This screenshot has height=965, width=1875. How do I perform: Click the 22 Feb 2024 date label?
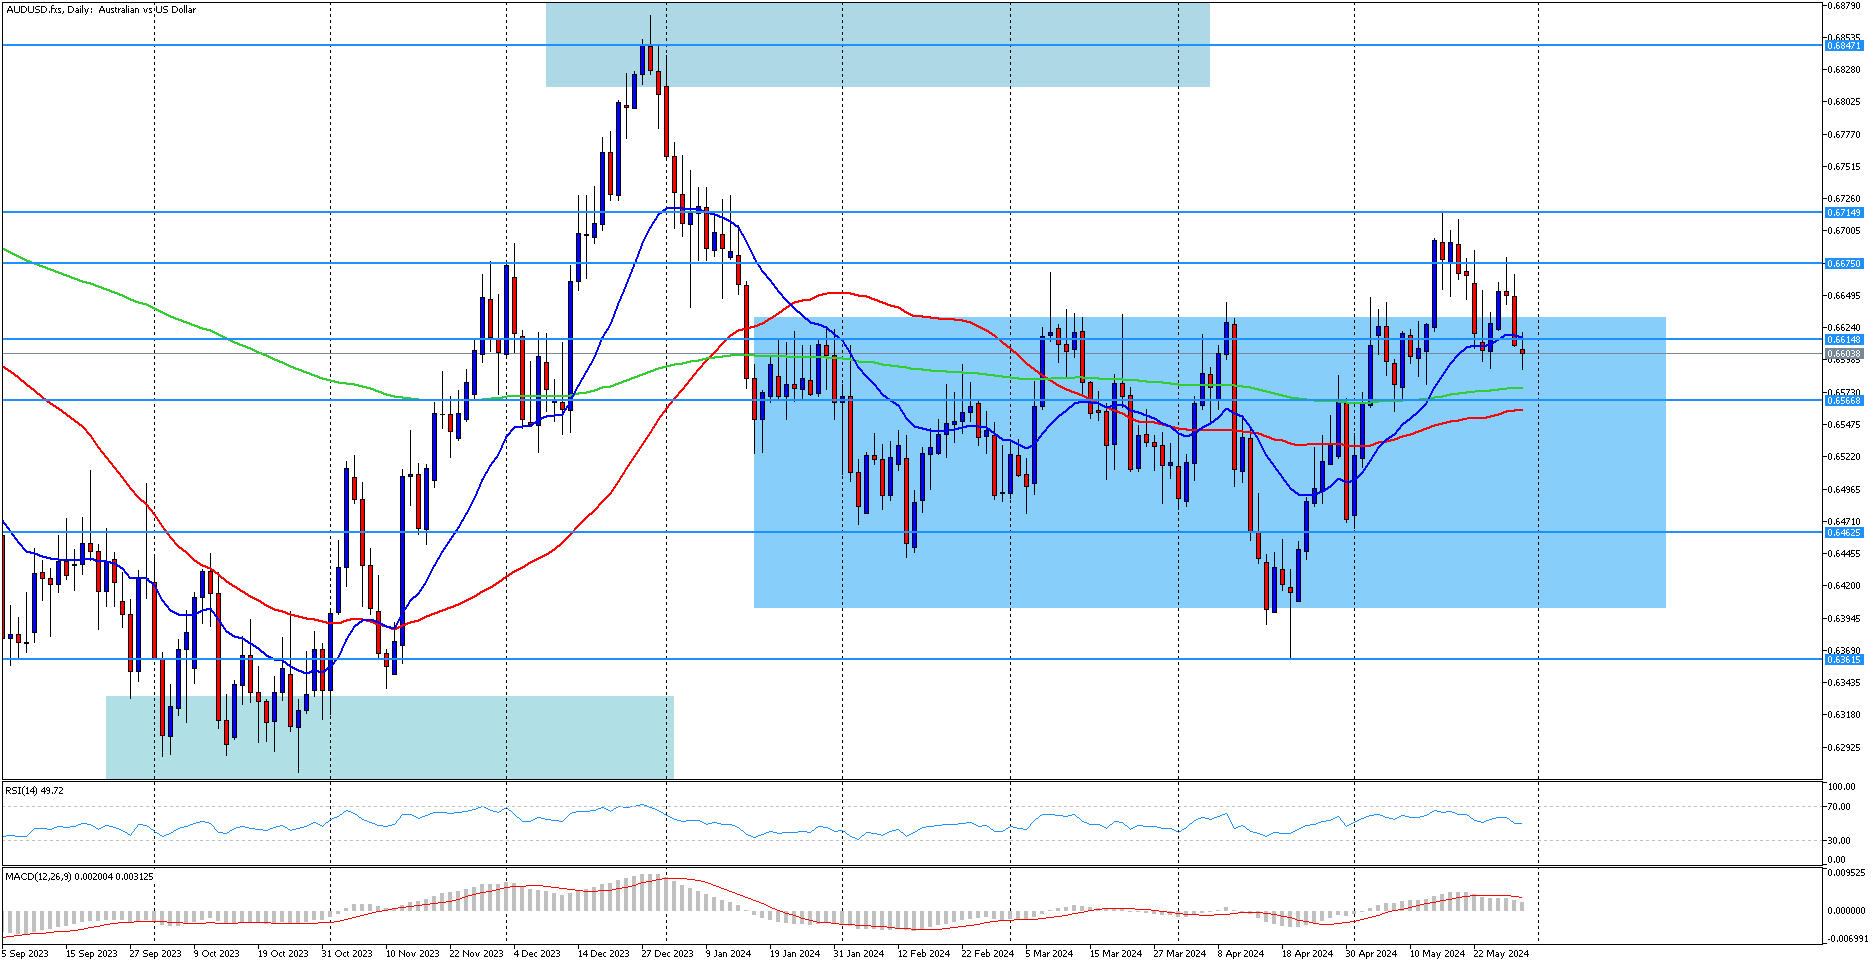(x=987, y=954)
